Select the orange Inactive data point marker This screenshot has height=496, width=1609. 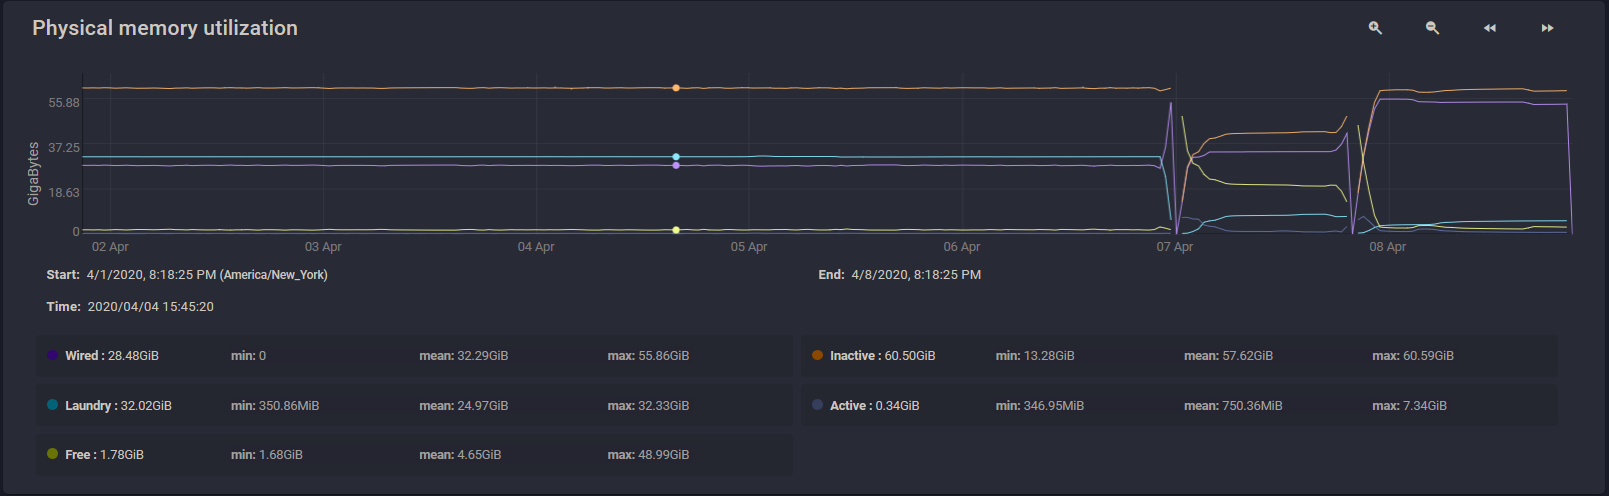click(676, 88)
